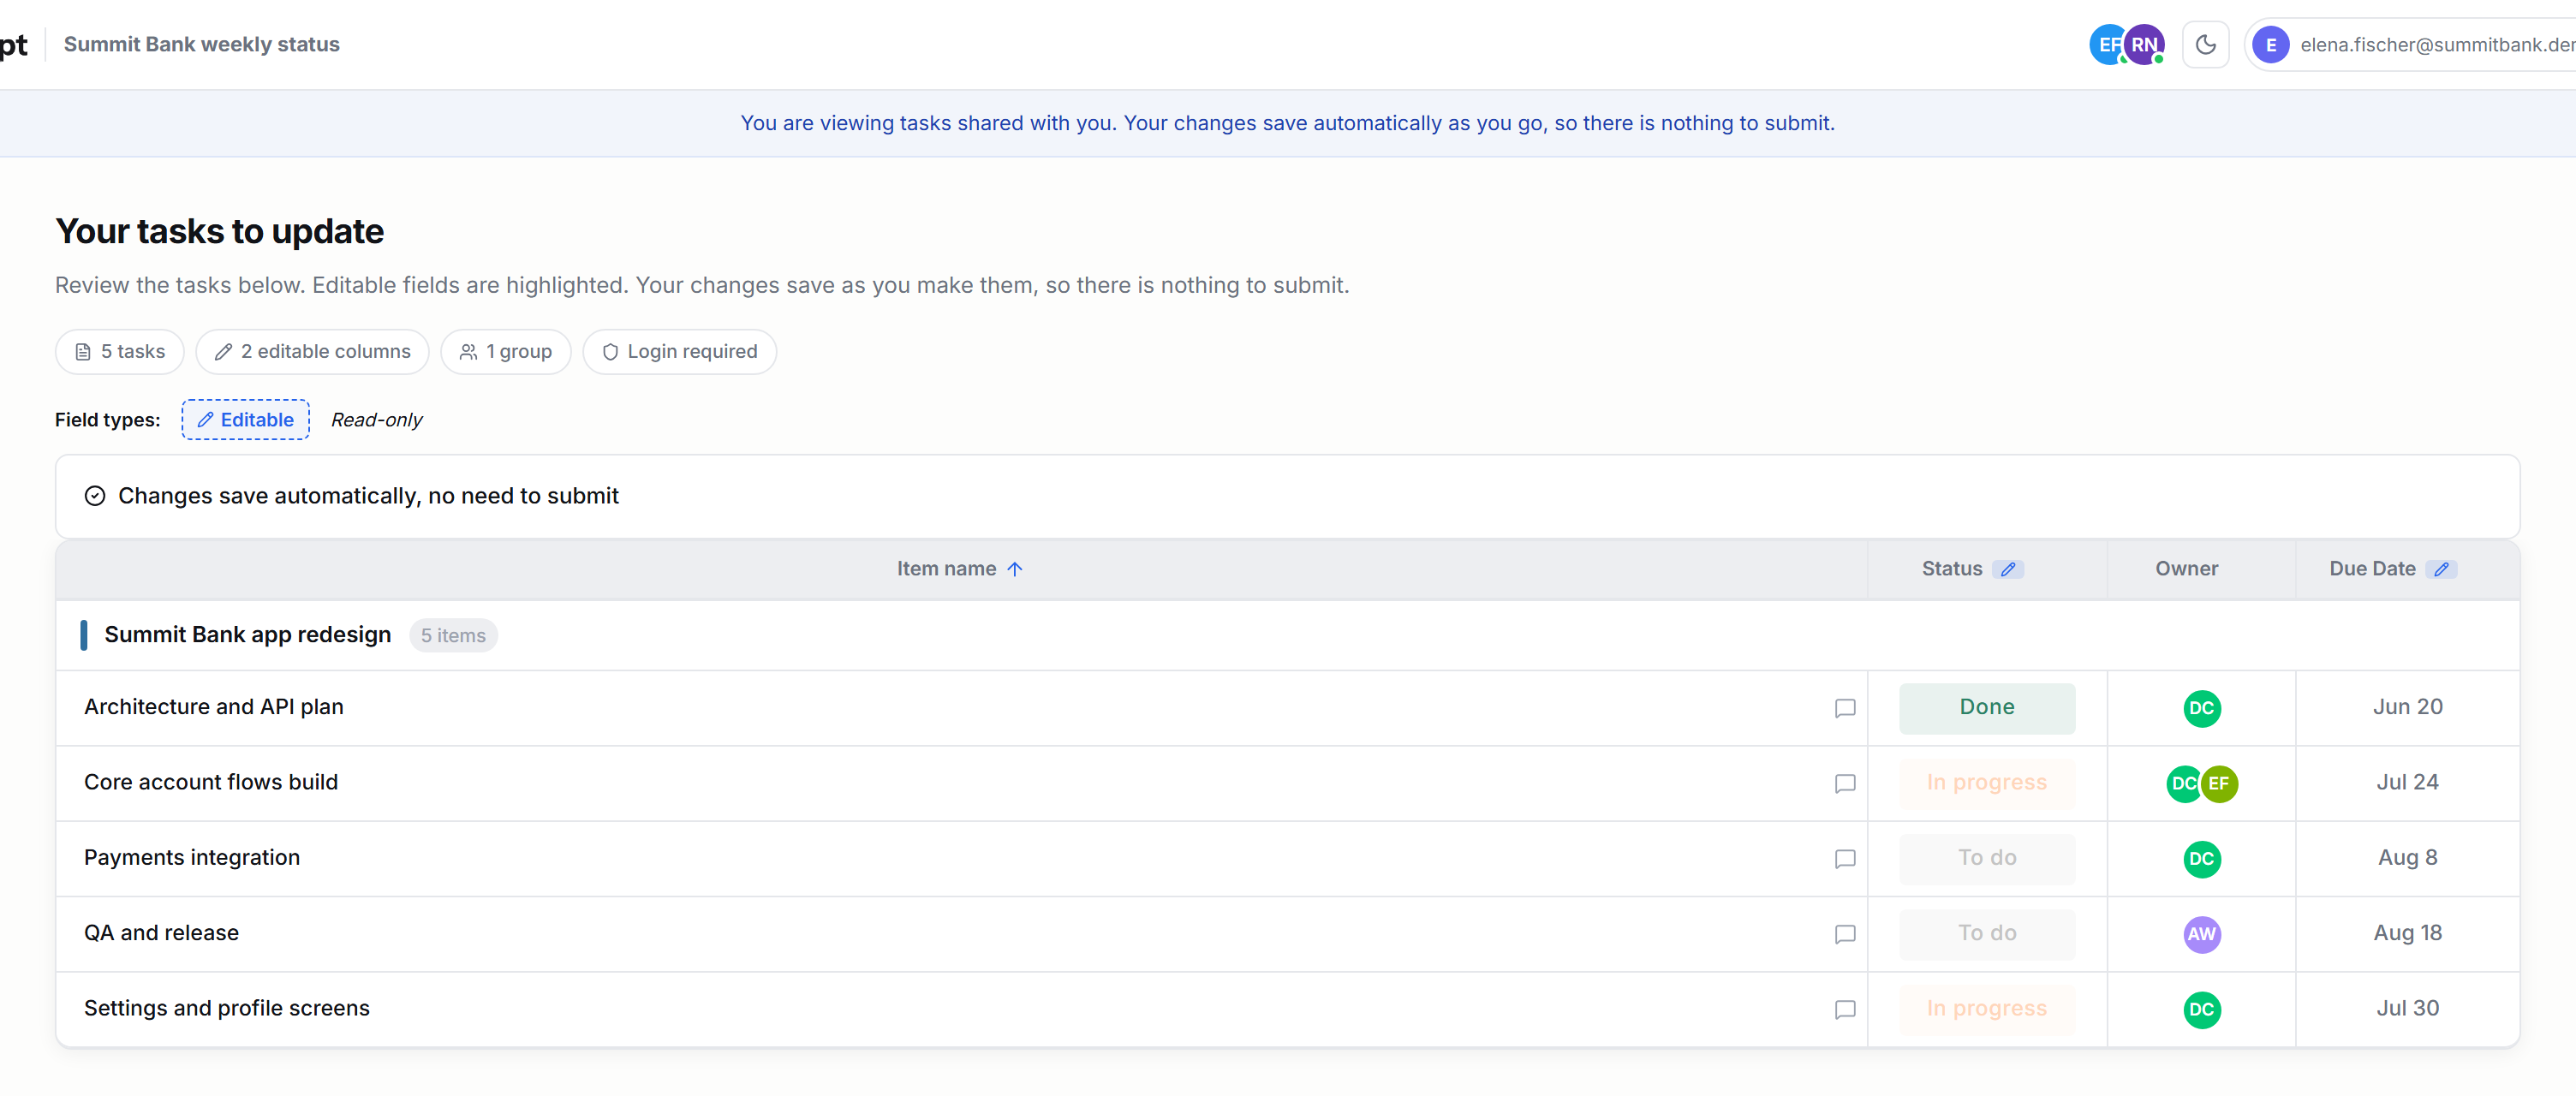2576x1096 pixels.
Task: Select the Settings and profile screens task name
Action: tap(227, 1009)
